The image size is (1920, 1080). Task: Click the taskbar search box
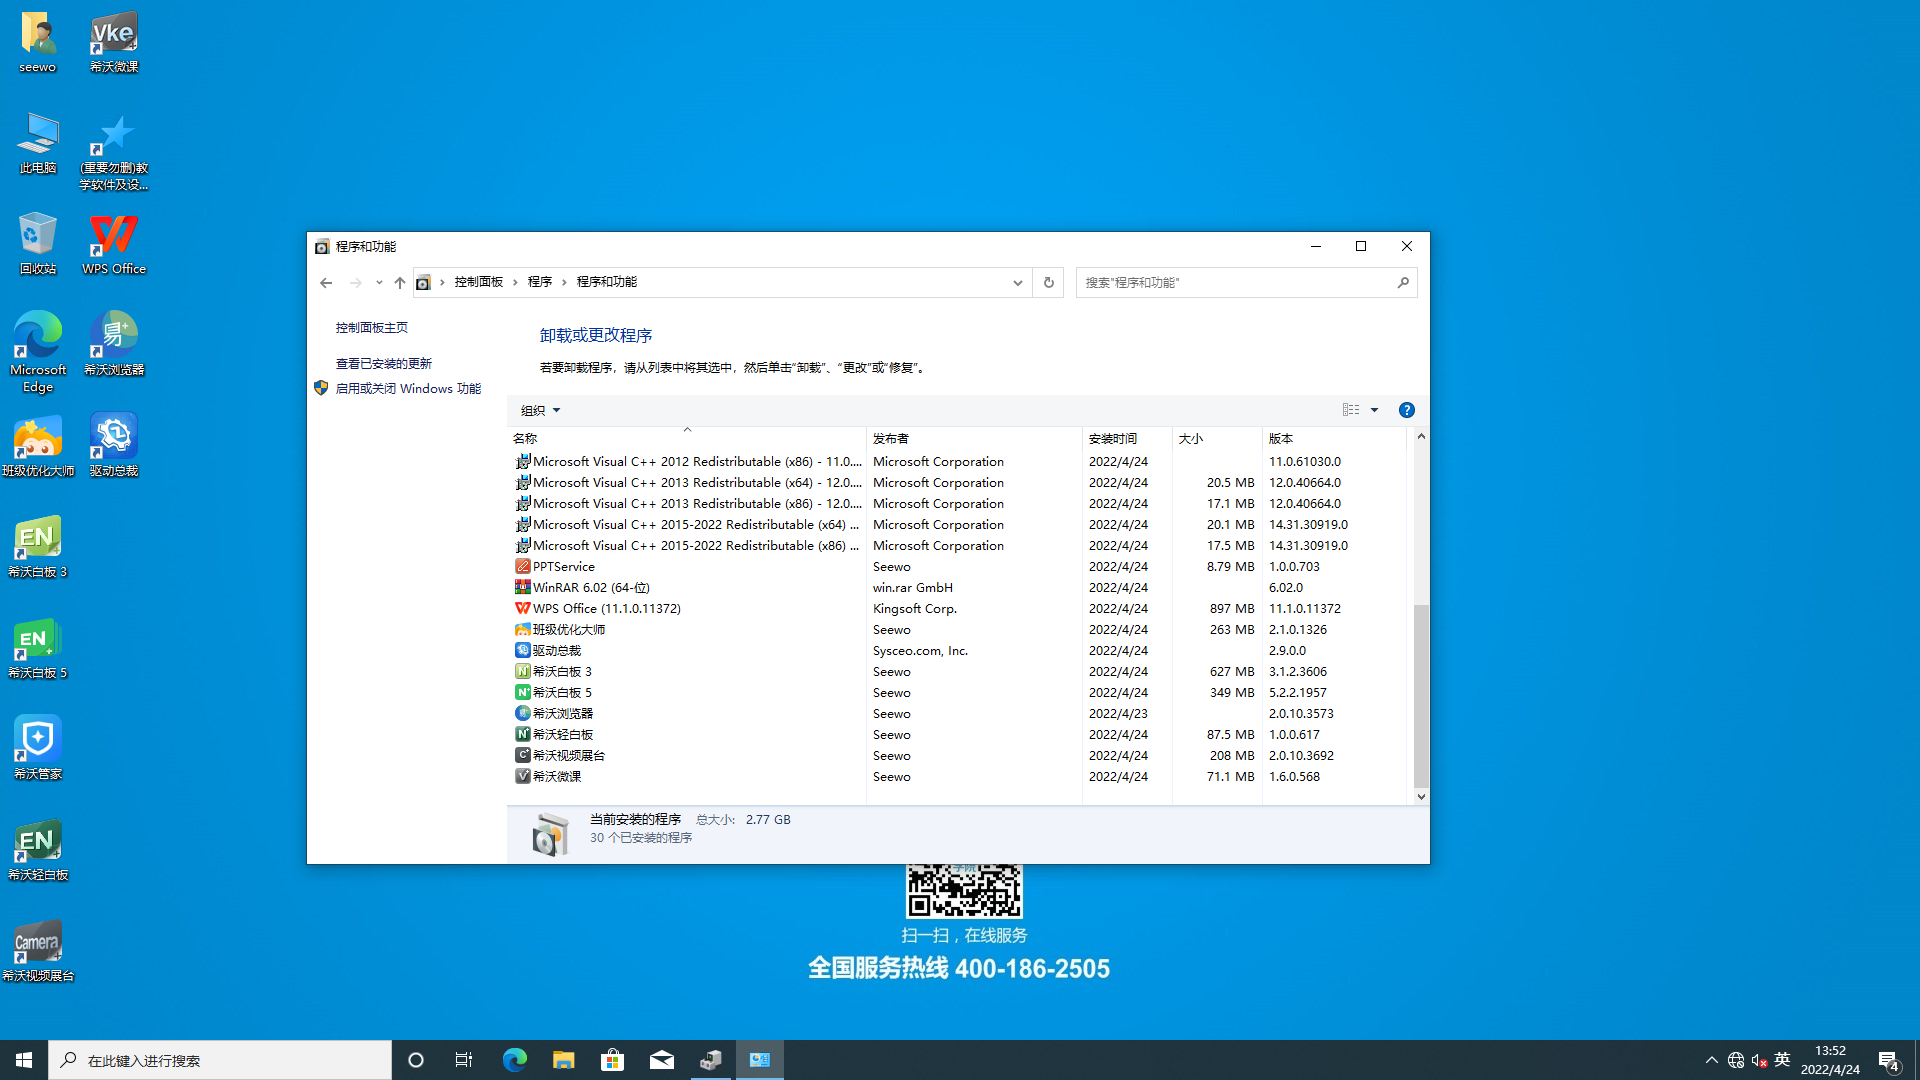coord(220,1060)
